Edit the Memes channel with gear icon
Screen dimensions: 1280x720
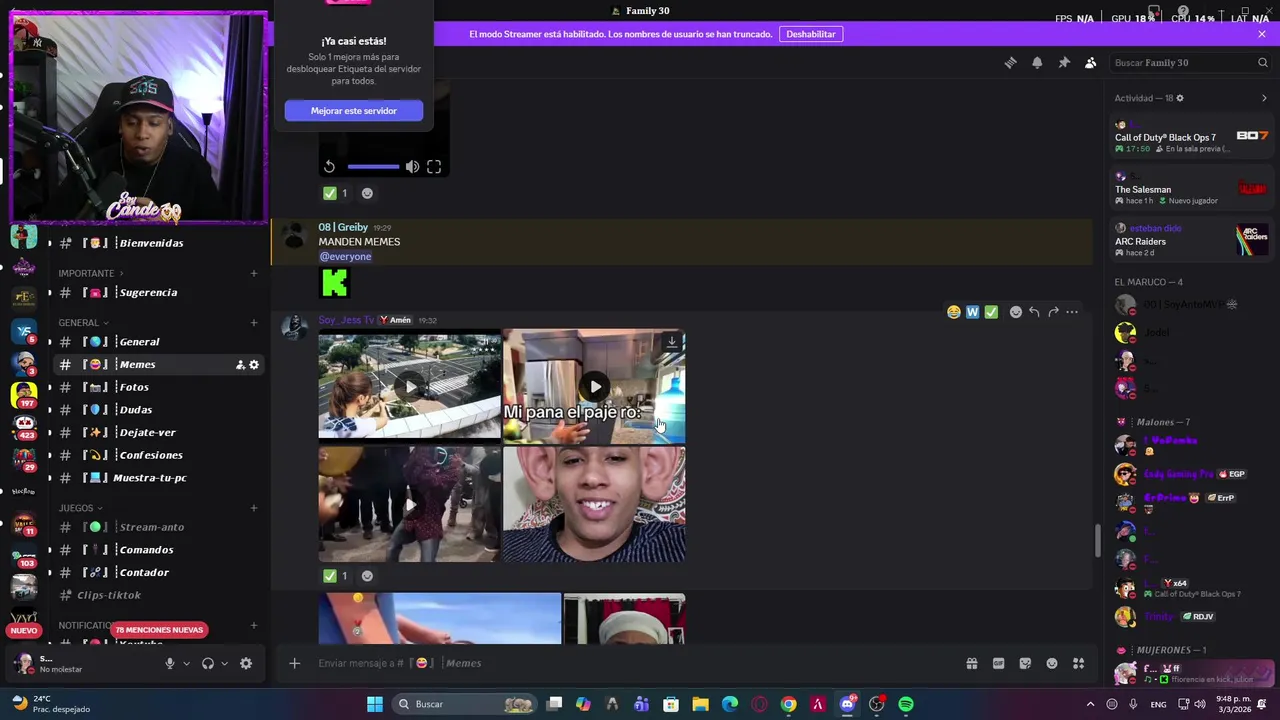click(x=254, y=365)
